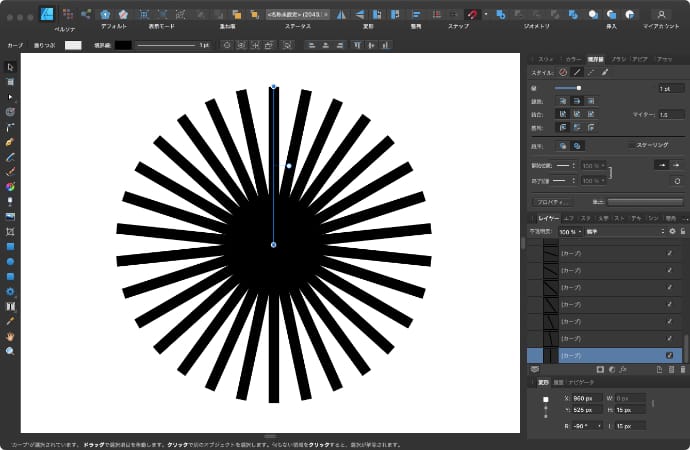This screenshot has height=450, width=690.
Task: Uncheck visibility of the top カーブ layer
Action: pyautogui.click(x=669, y=253)
